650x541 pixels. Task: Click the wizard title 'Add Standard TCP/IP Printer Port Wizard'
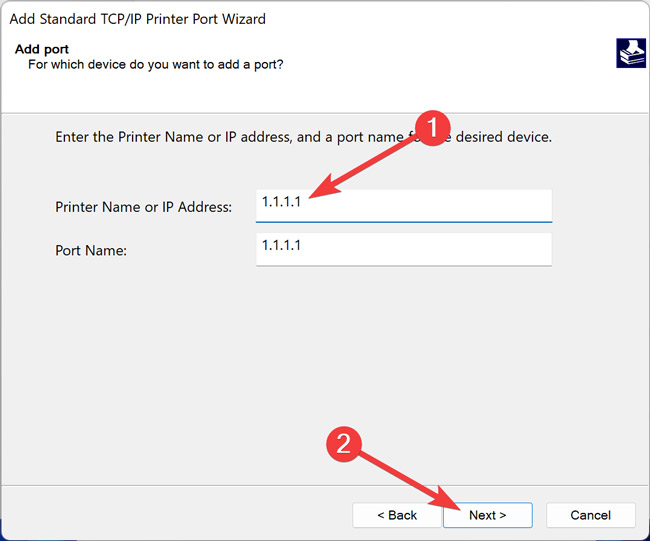138,19
